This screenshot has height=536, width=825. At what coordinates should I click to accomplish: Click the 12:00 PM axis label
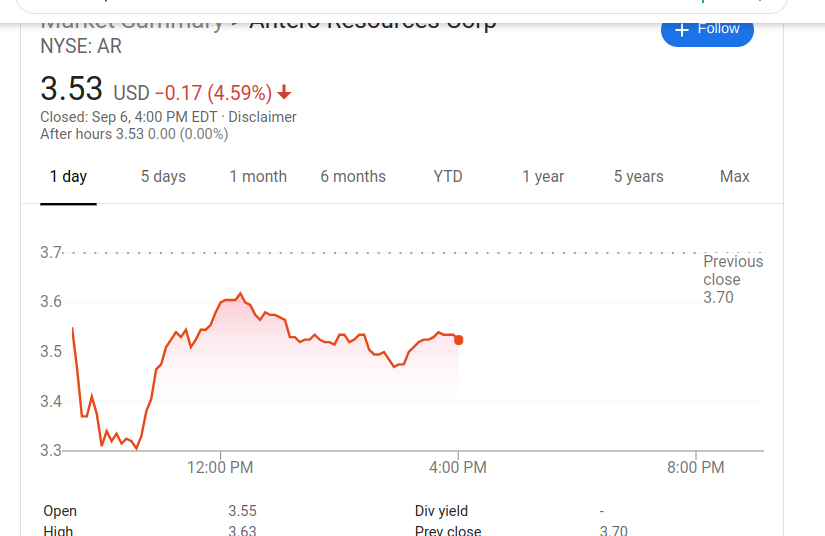click(x=220, y=467)
